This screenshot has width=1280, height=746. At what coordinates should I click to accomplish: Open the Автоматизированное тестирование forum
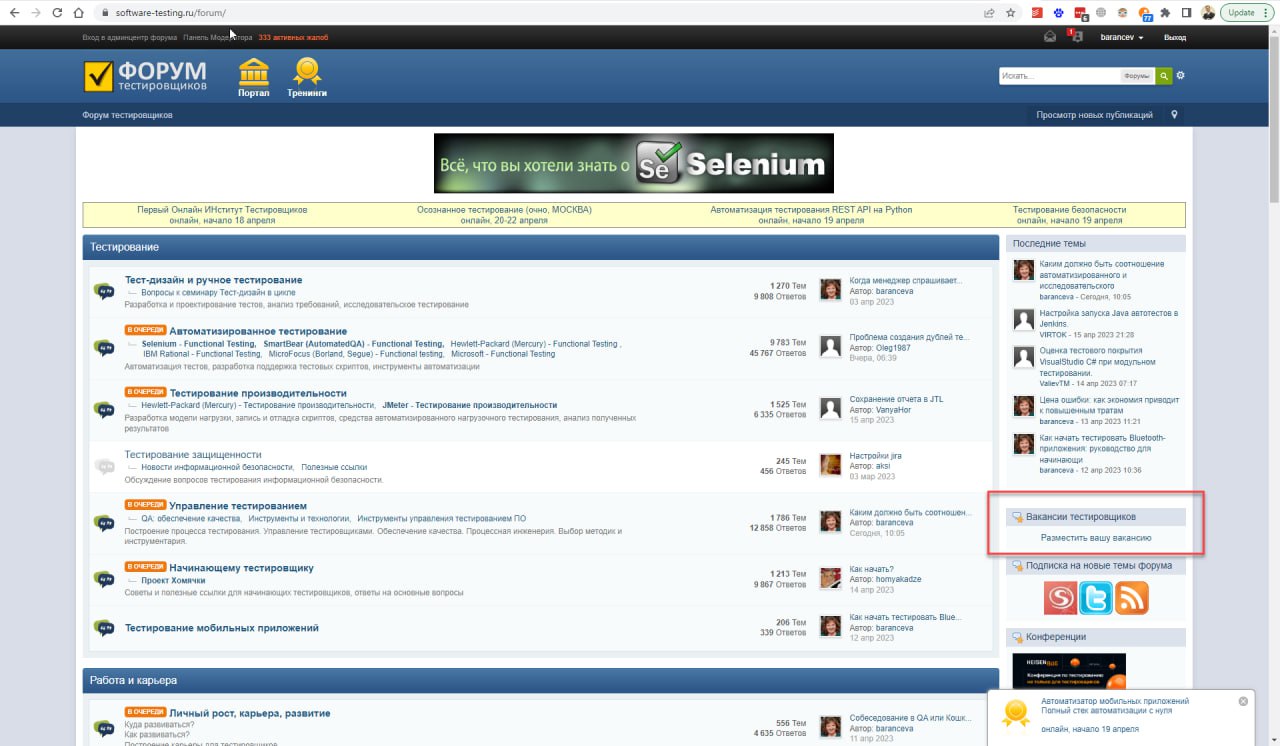tap(258, 331)
